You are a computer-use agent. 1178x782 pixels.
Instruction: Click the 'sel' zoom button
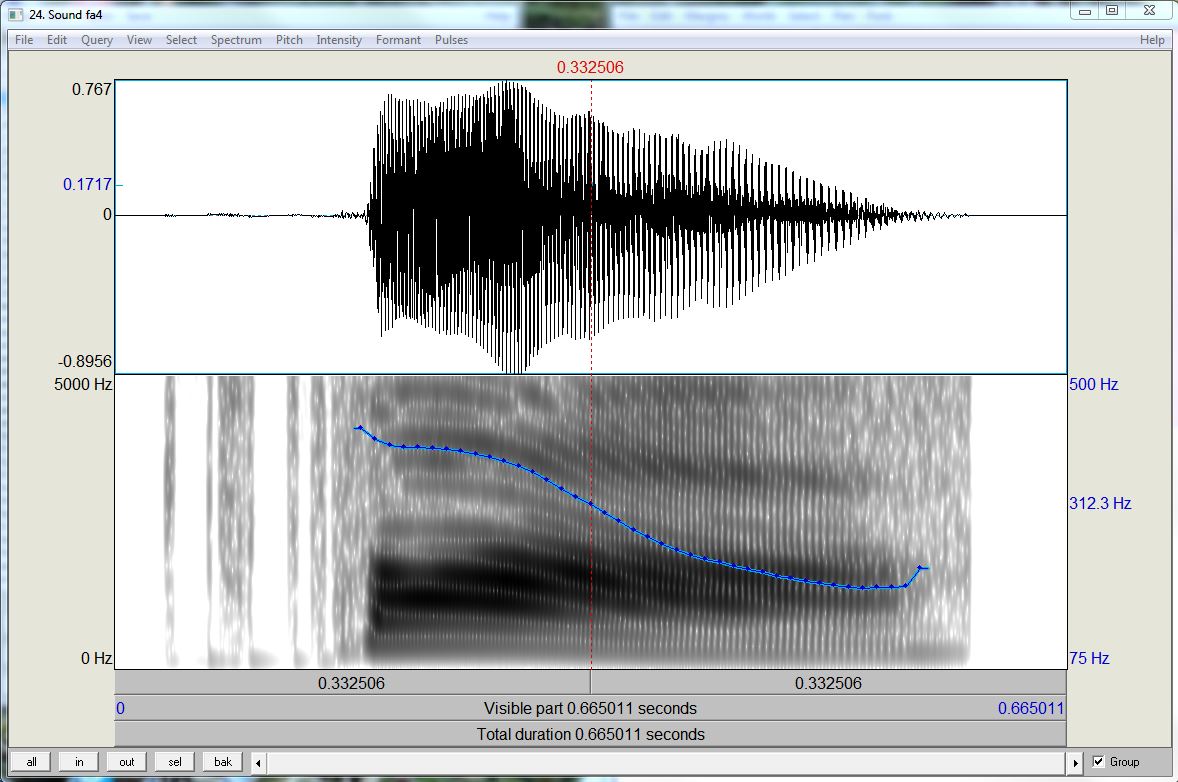click(x=175, y=762)
